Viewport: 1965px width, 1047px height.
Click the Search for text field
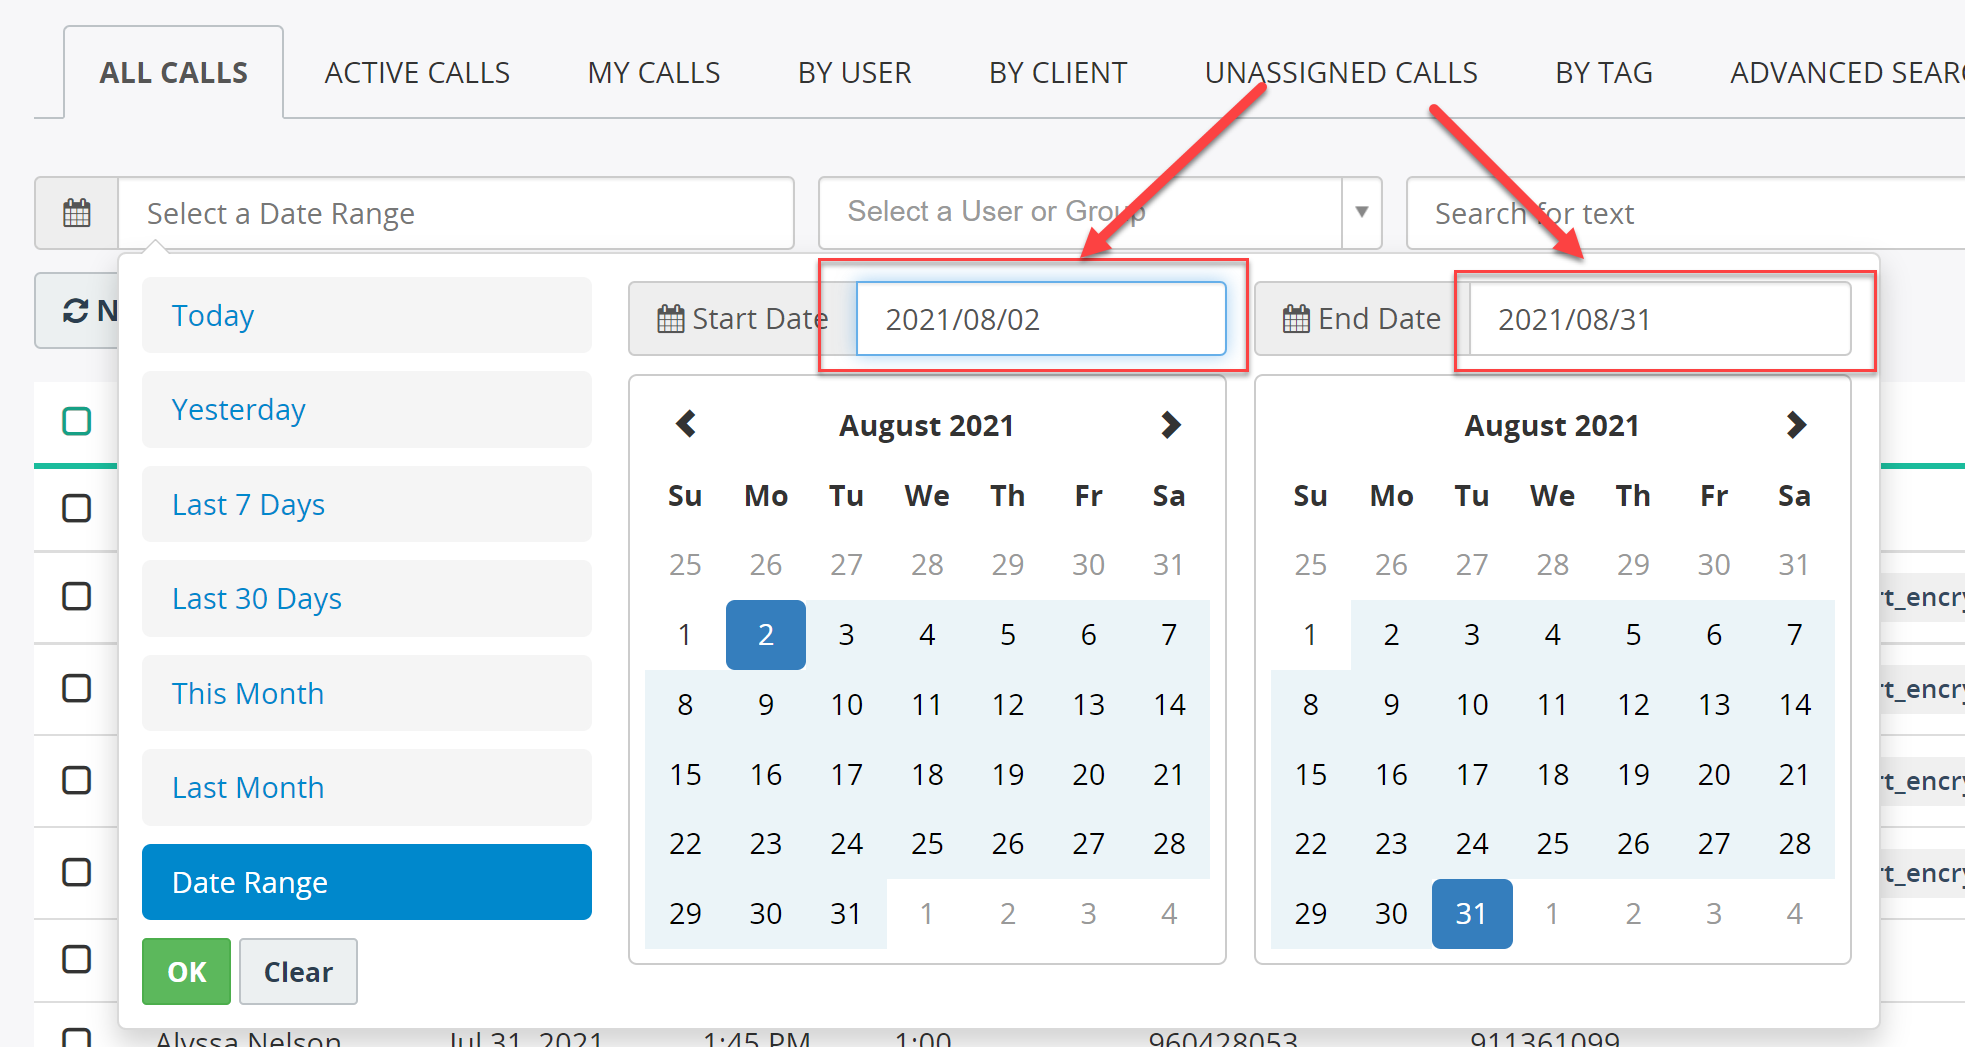[1686, 213]
